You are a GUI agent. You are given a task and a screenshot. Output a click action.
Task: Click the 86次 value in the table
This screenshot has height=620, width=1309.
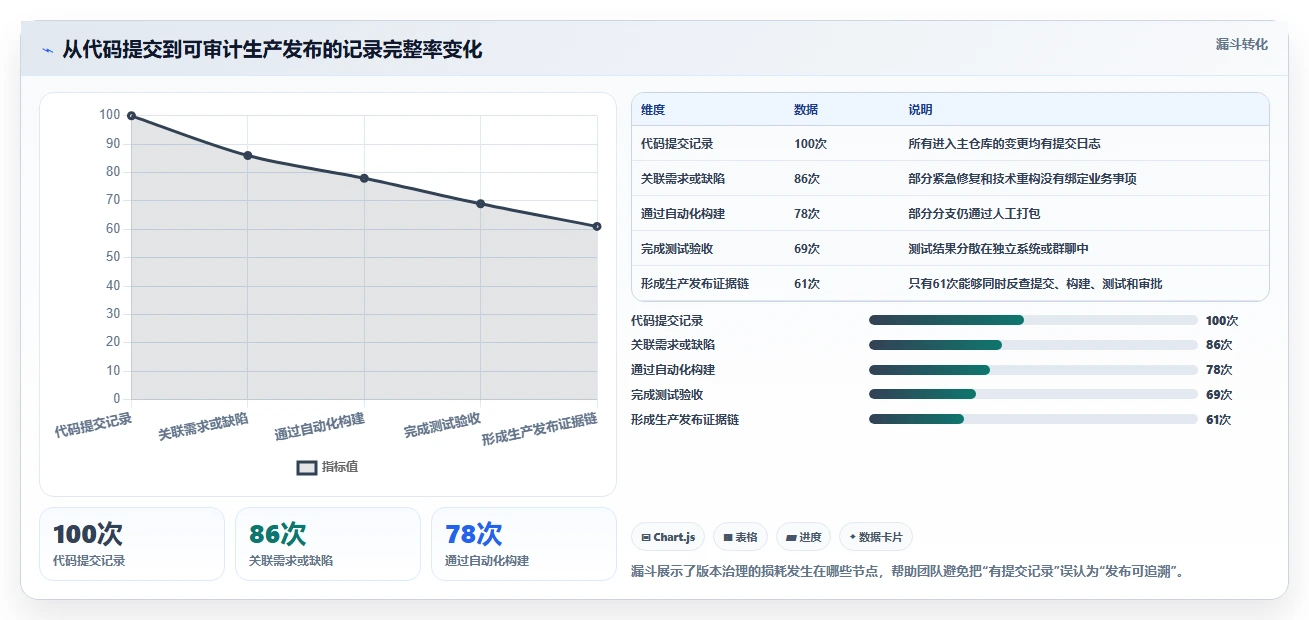click(x=807, y=179)
